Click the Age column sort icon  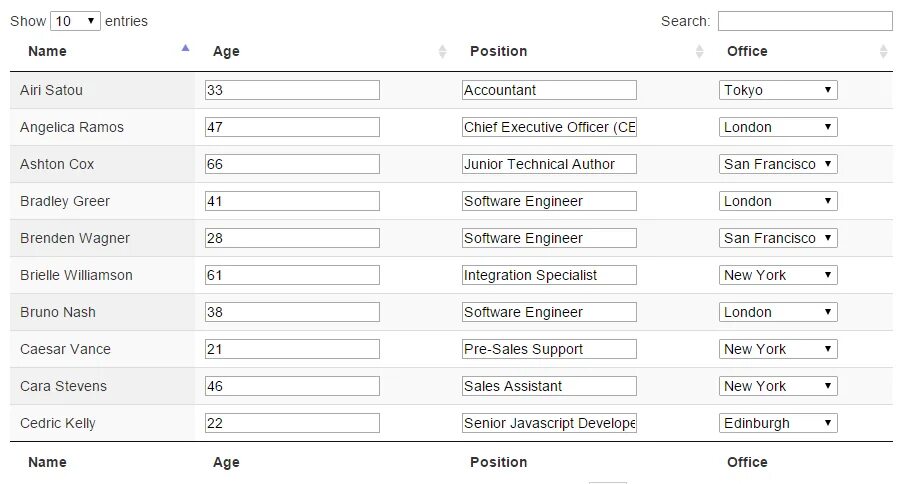(442, 51)
